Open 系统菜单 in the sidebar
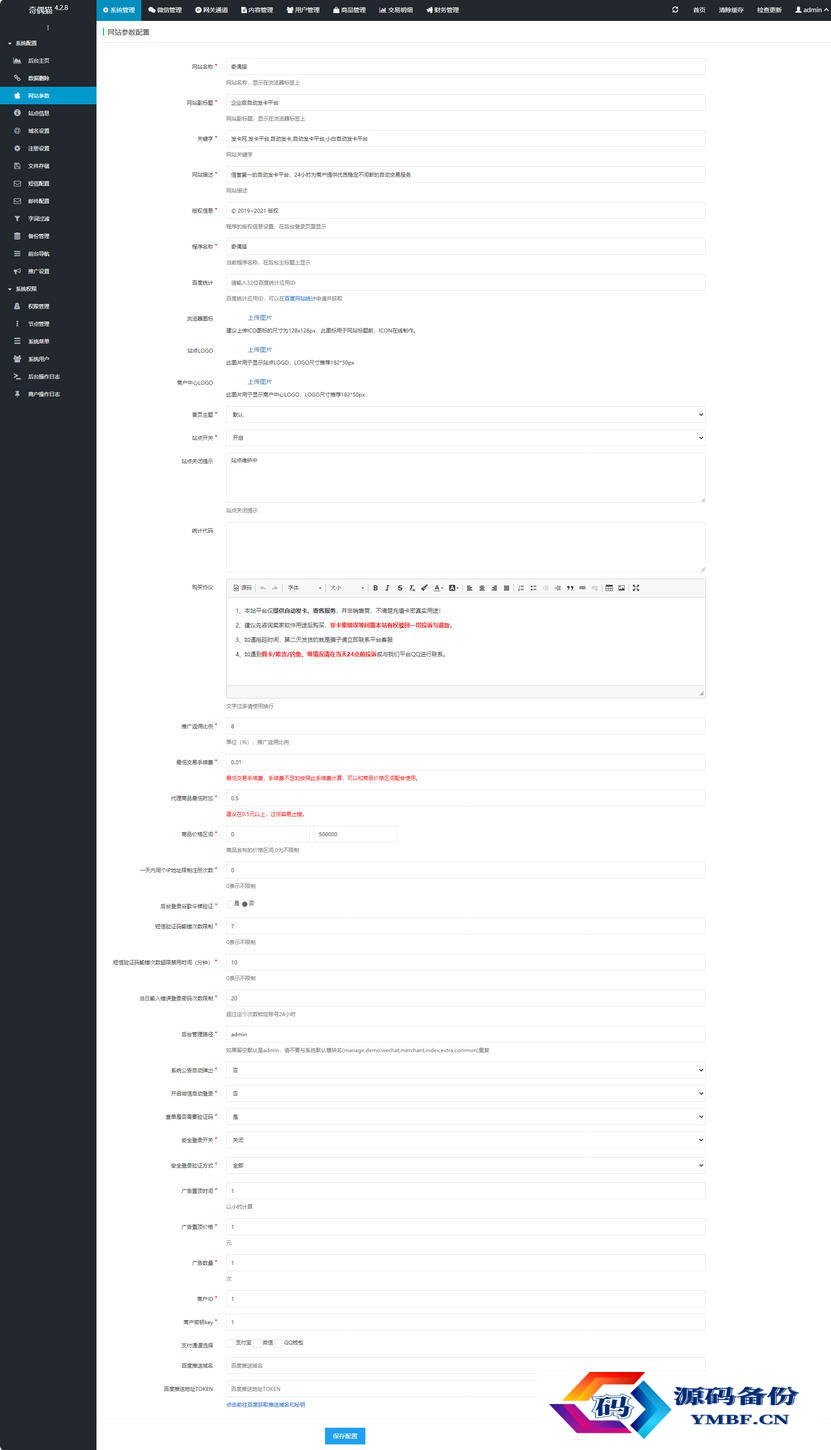The height and width of the screenshot is (1450, 831). point(48,341)
